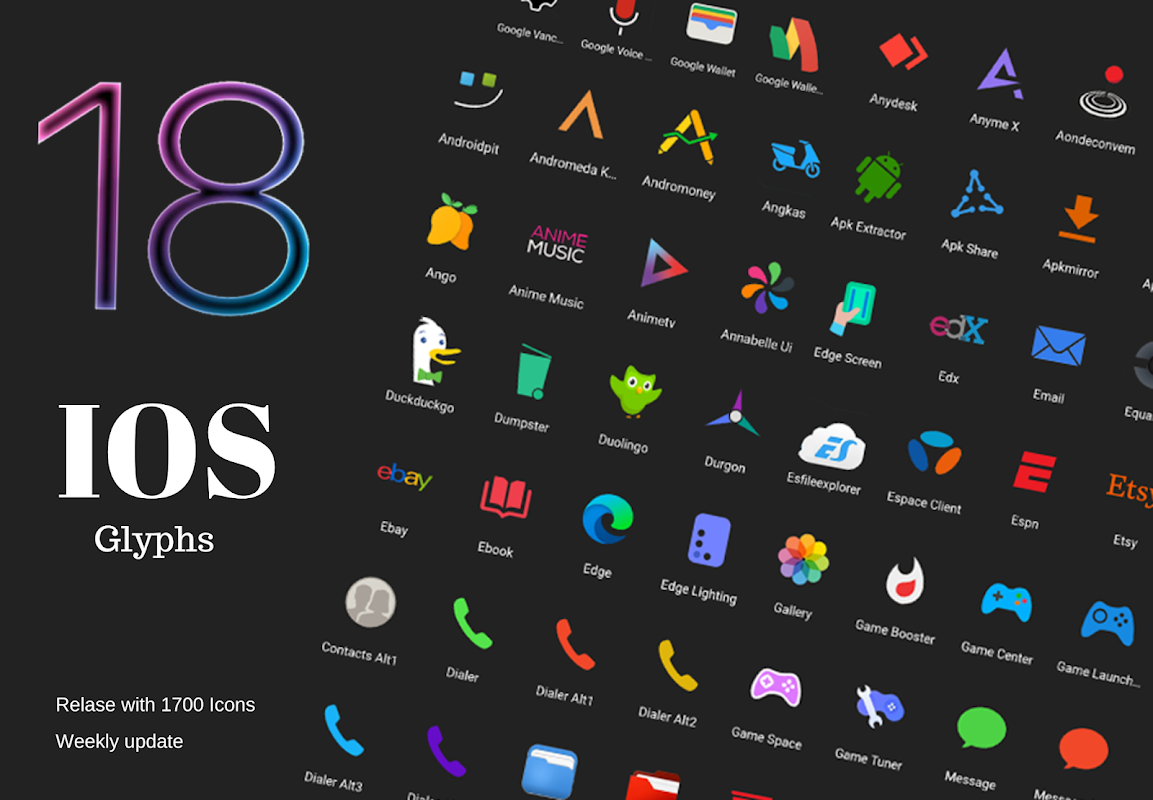Image resolution: width=1153 pixels, height=800 pixels.
Task: Open the Androidpit app icon
Action: [x=478, y=88]
